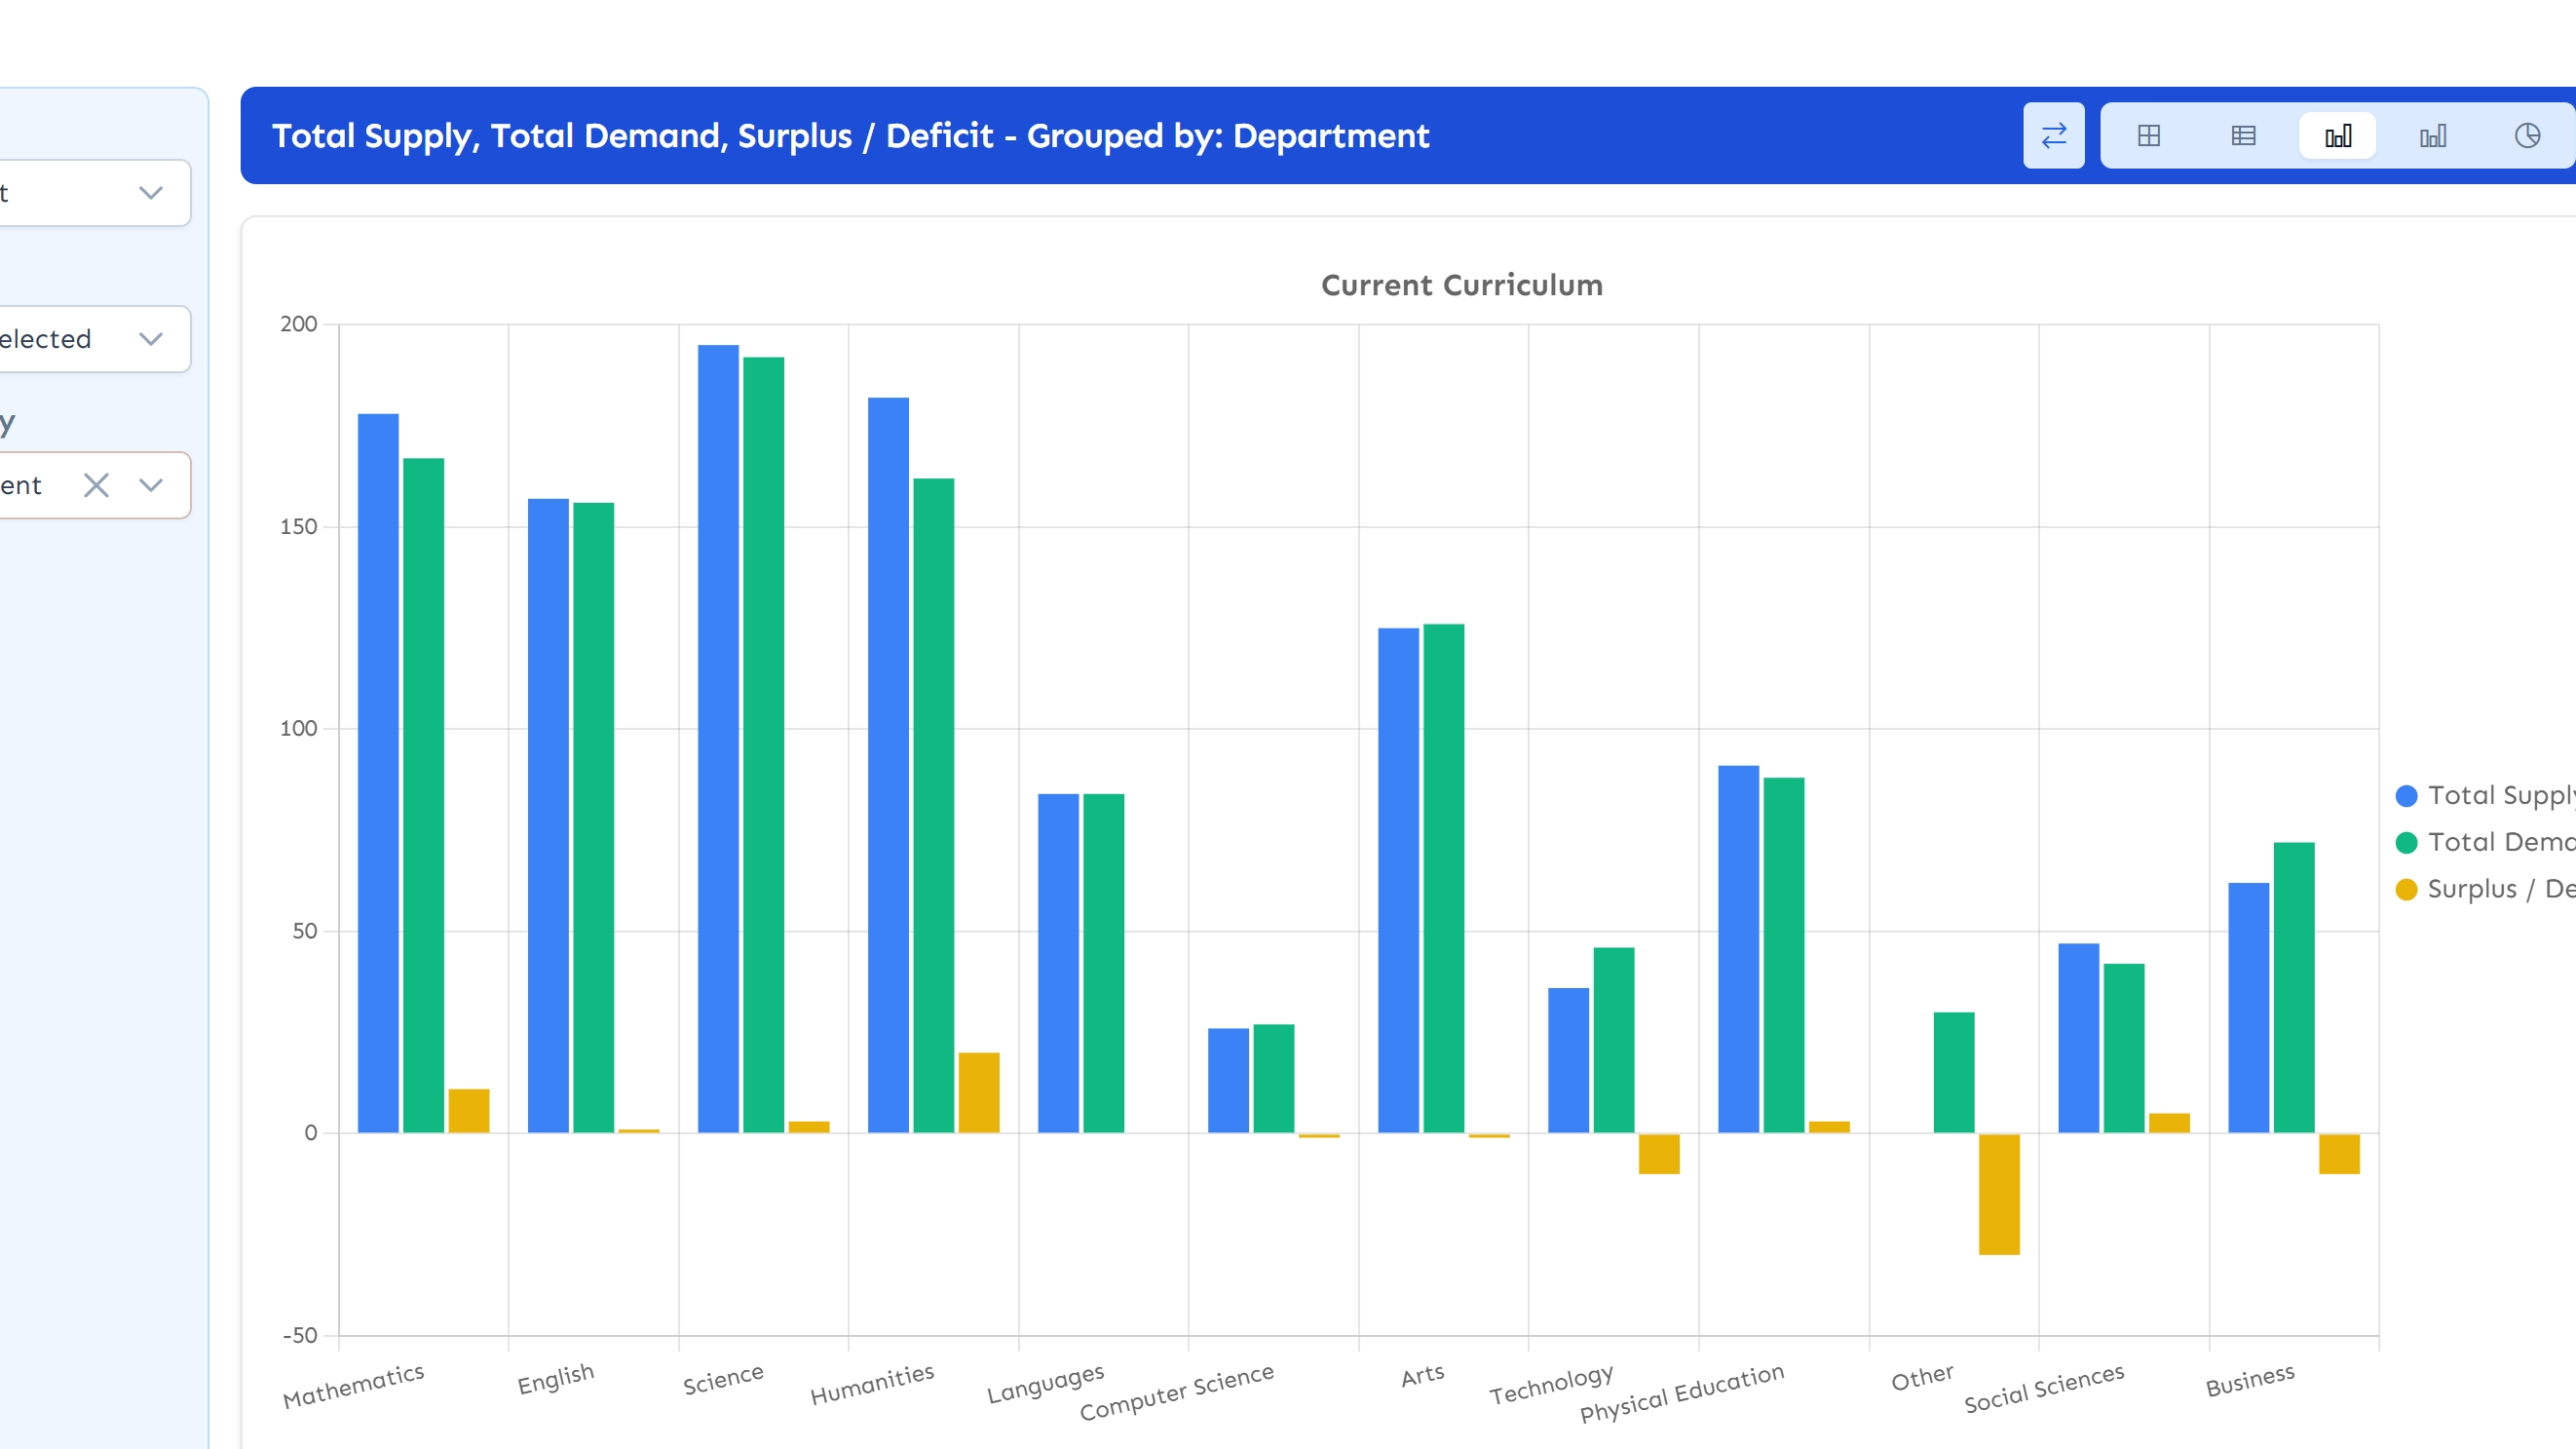This screenshot has width=2576, height=1449.
Task: Open the group-by dropdown chevron beside the X
Action: coord(151,485)
